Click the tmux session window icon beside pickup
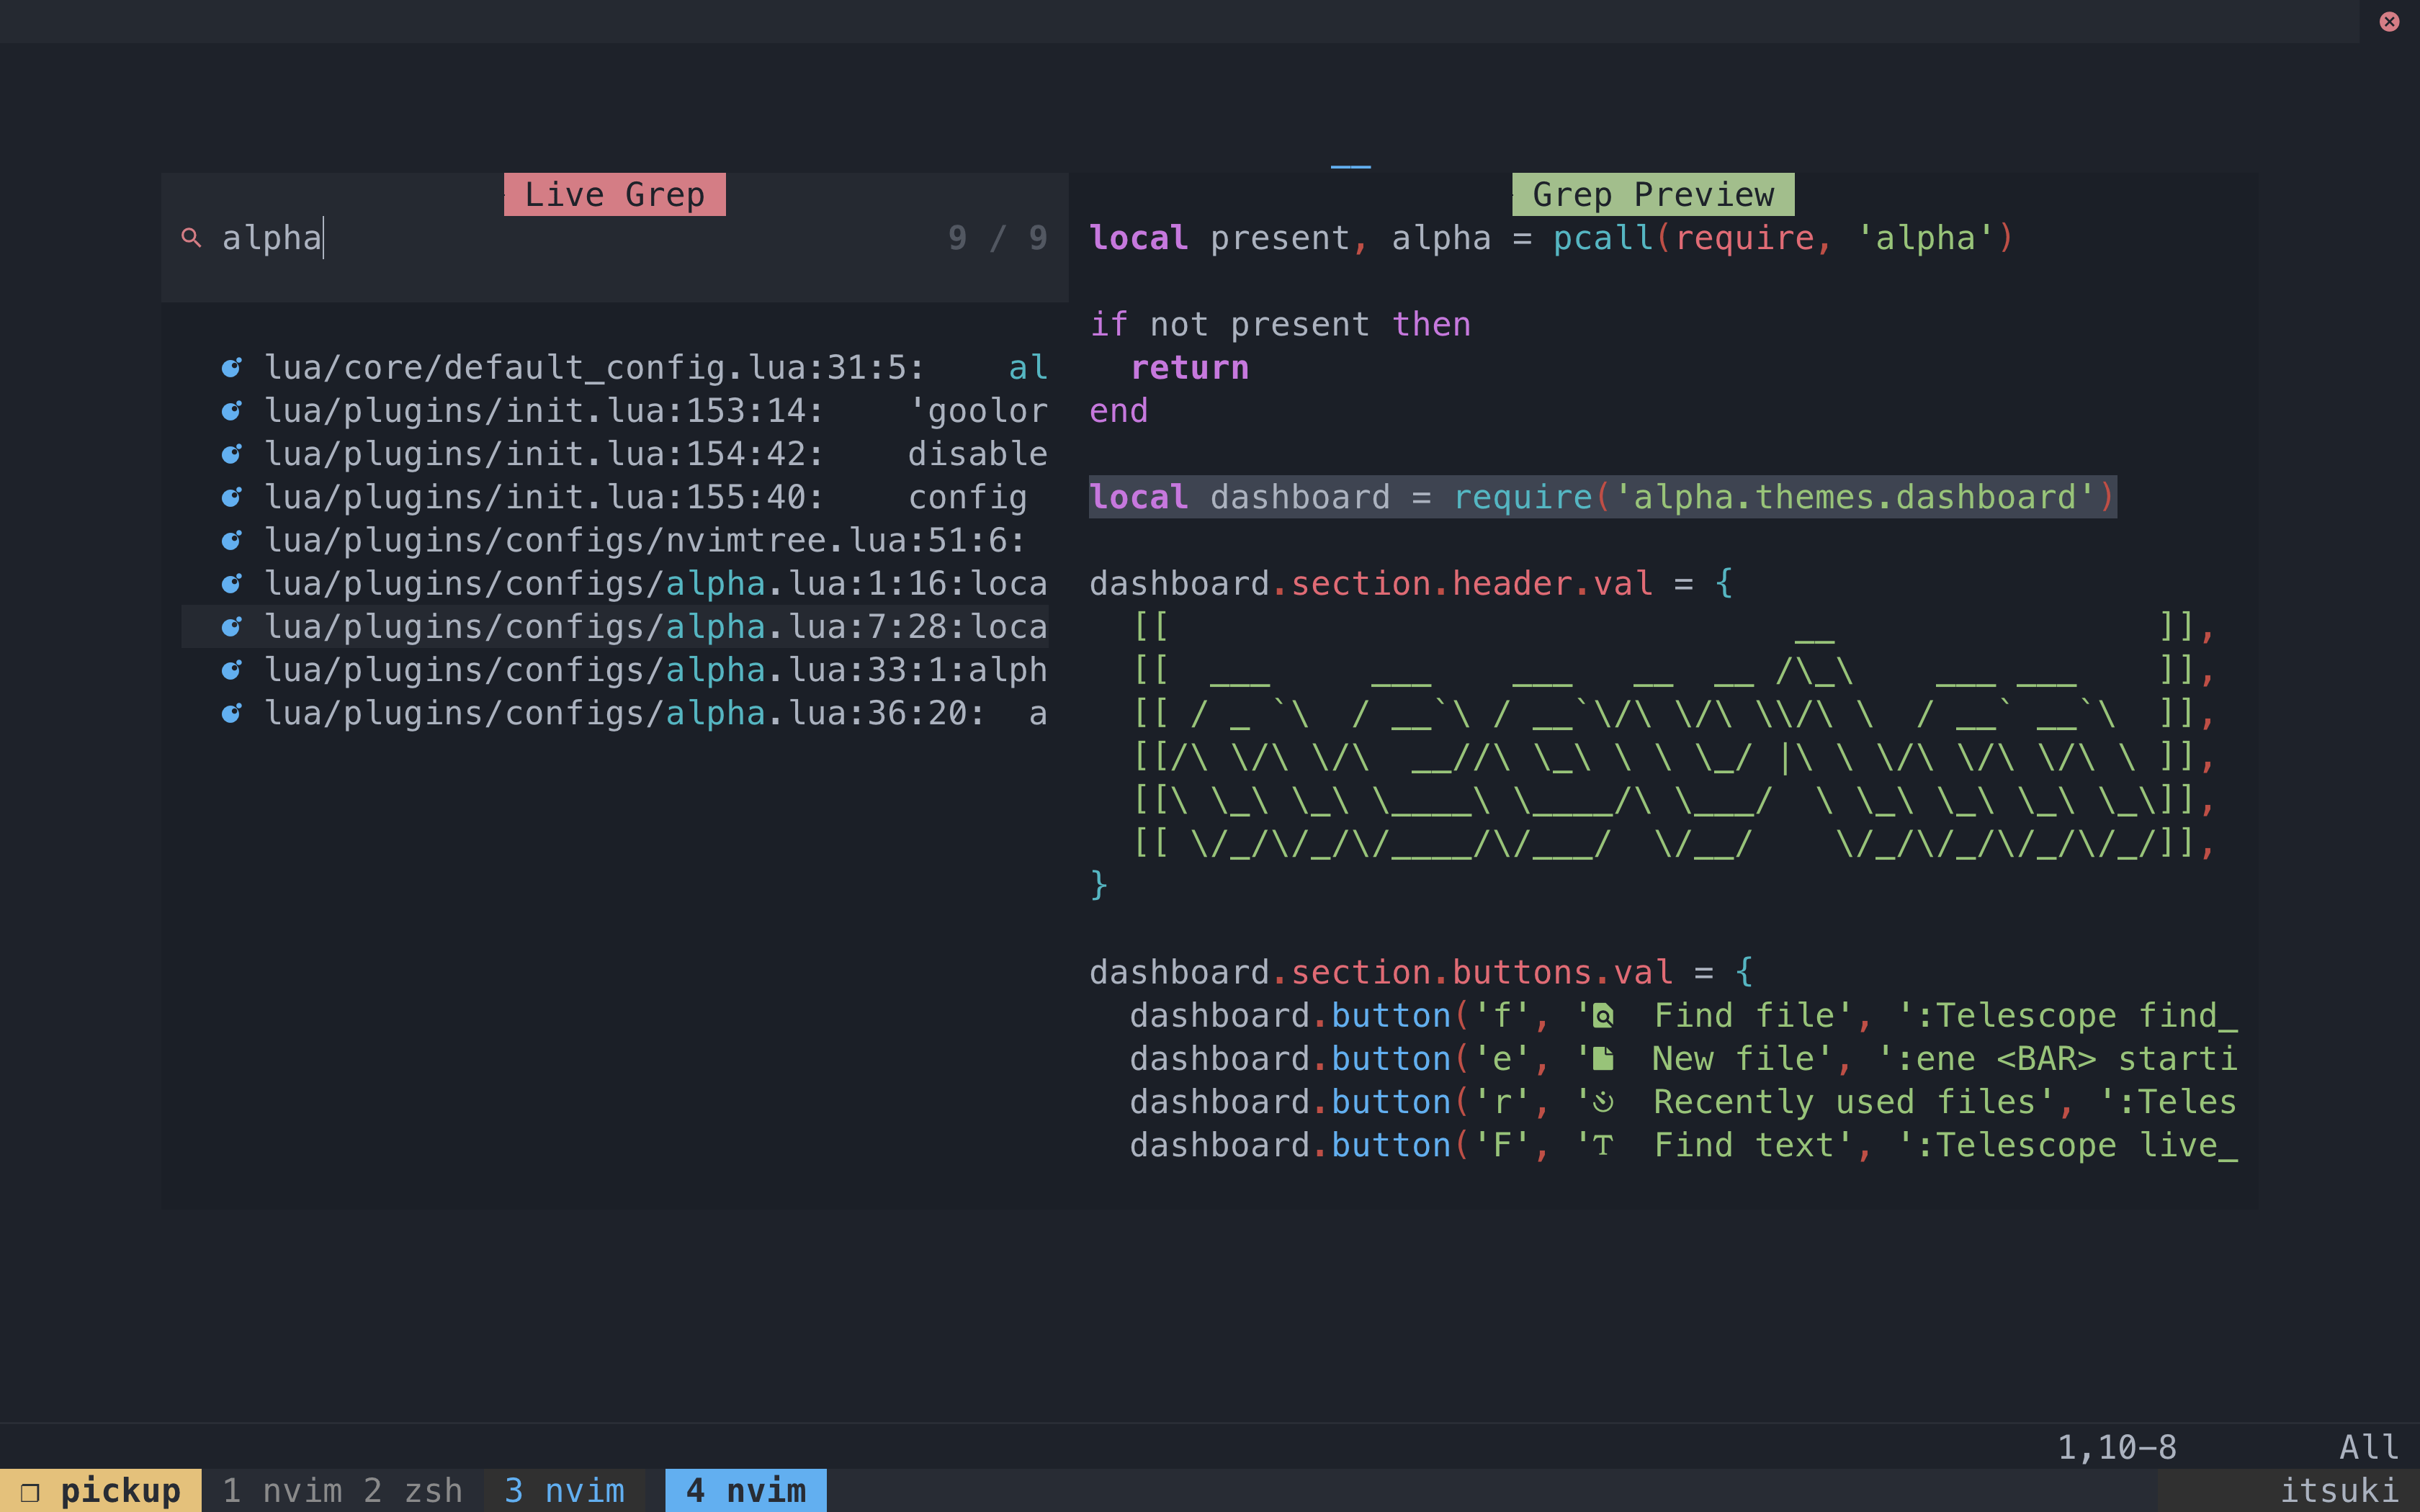2420x1512 pixels. click(x=30, y=1492)
